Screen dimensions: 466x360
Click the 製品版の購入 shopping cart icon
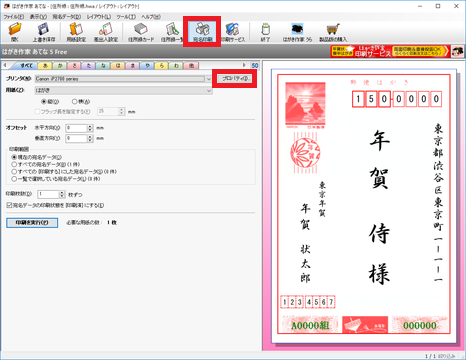coord(333,32)
